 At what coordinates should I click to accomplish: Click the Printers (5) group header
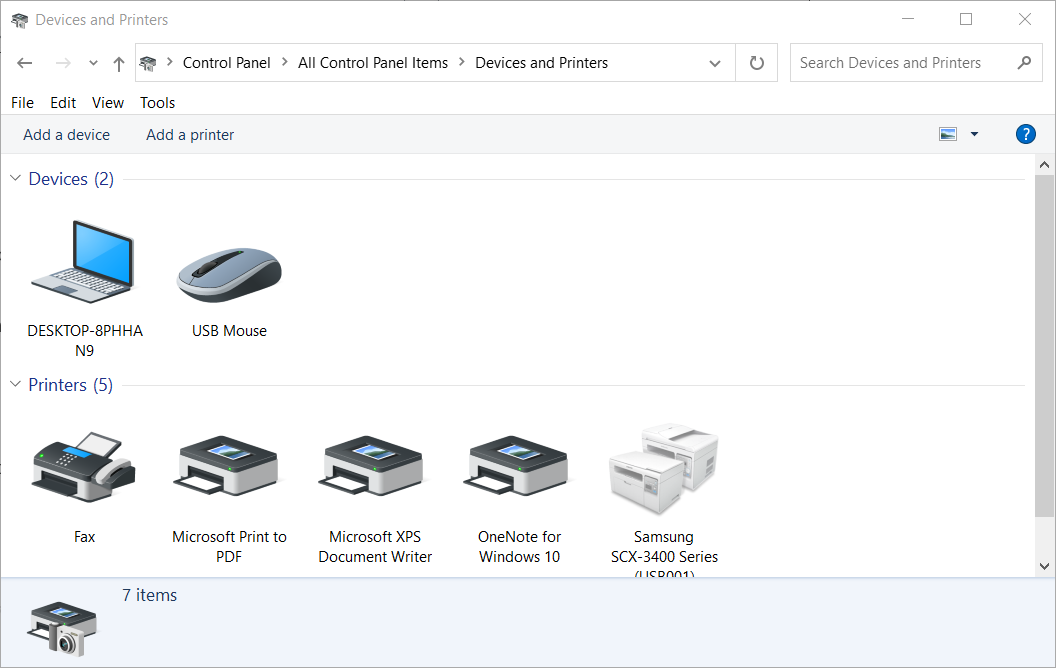70,385
